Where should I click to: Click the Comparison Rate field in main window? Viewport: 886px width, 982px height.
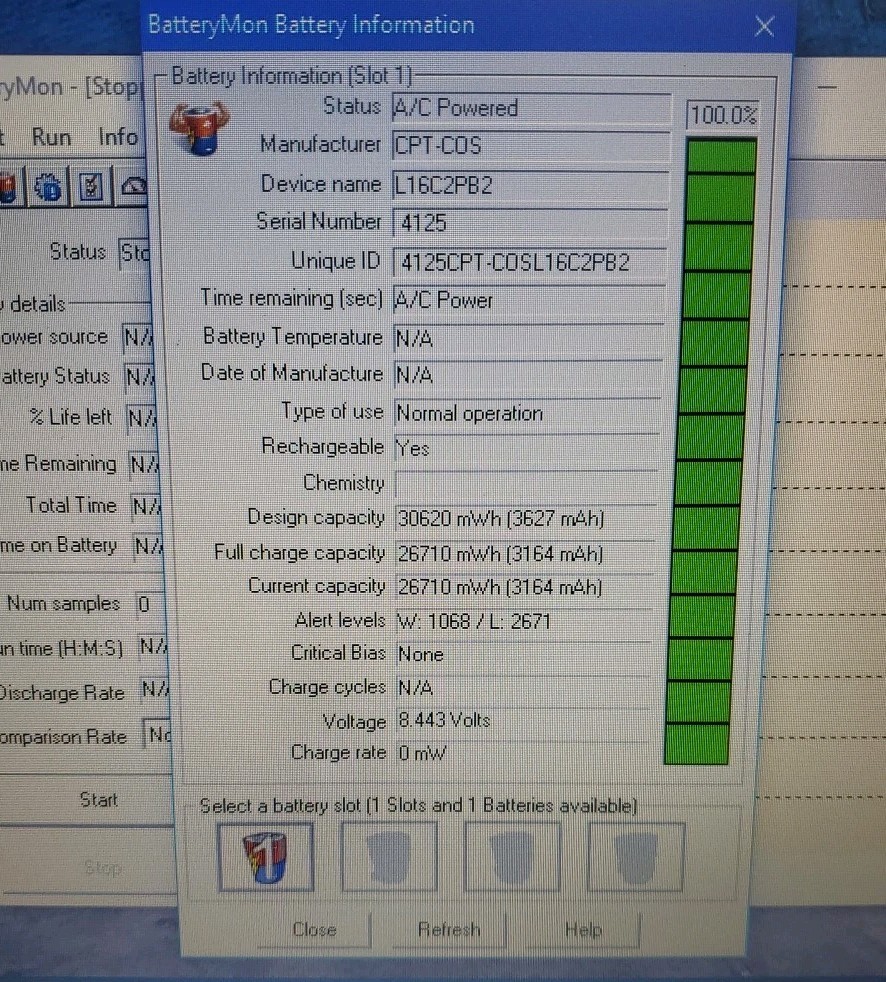(158, 734)
